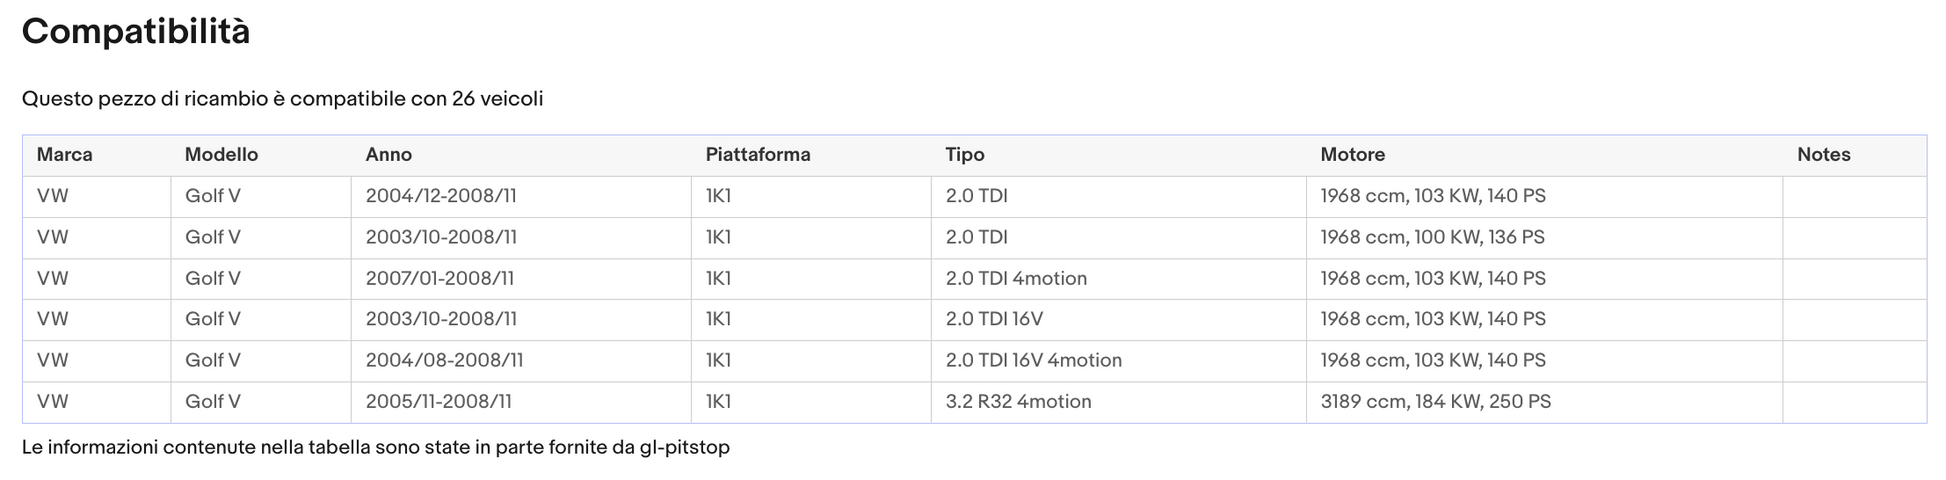Screen dimensions: 1946x480
Task: Click the 2004/08-2008/11 year cell
Action: (x=443, y=360)
